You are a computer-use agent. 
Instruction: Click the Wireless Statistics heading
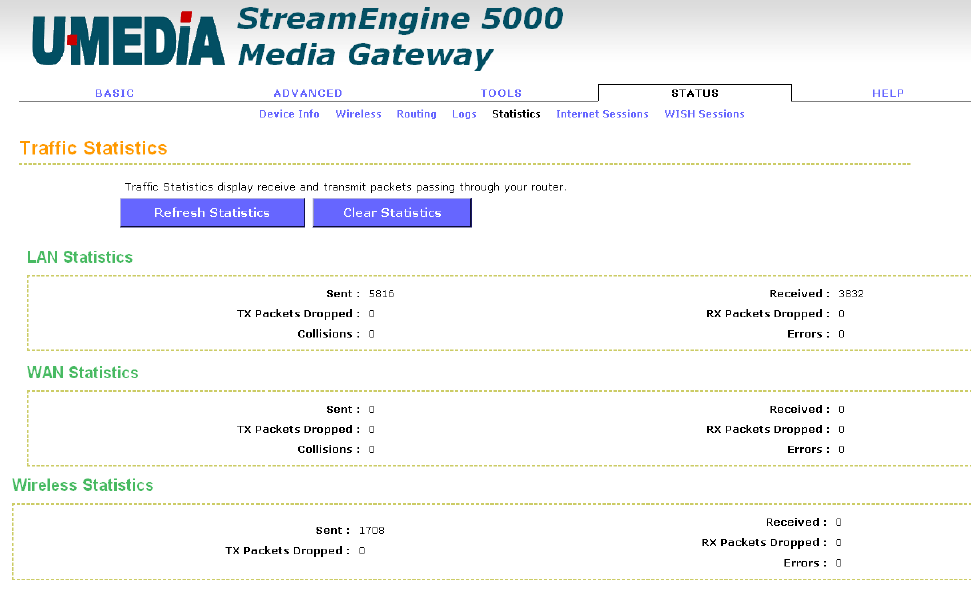coord(82,485)
